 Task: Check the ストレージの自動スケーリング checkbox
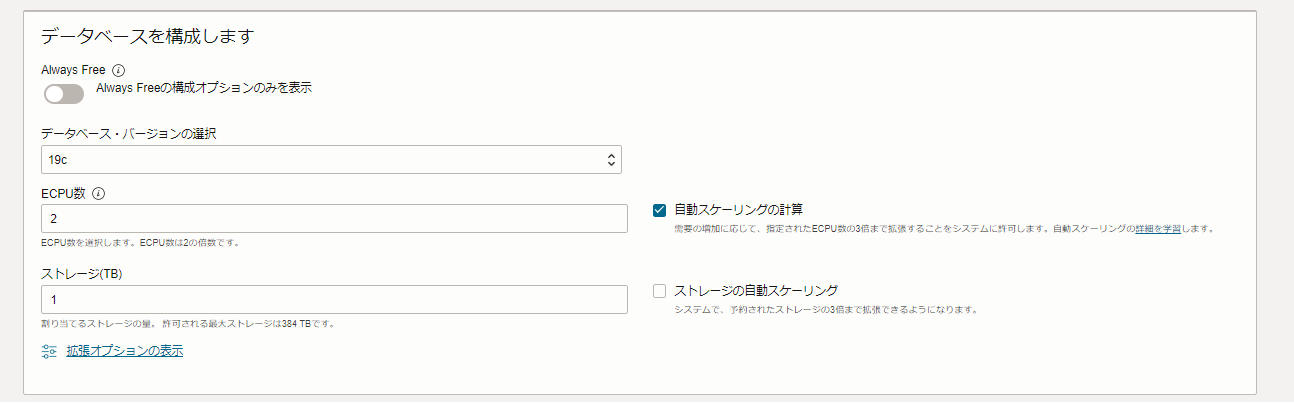pyautogui.click(x=659, y=291)
